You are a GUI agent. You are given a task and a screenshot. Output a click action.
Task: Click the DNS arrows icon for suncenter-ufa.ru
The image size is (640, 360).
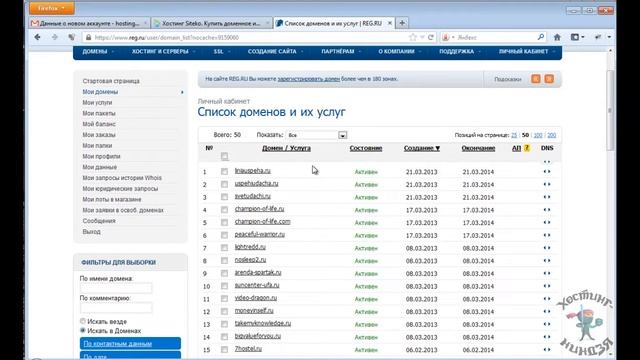[x=547, y=286]
